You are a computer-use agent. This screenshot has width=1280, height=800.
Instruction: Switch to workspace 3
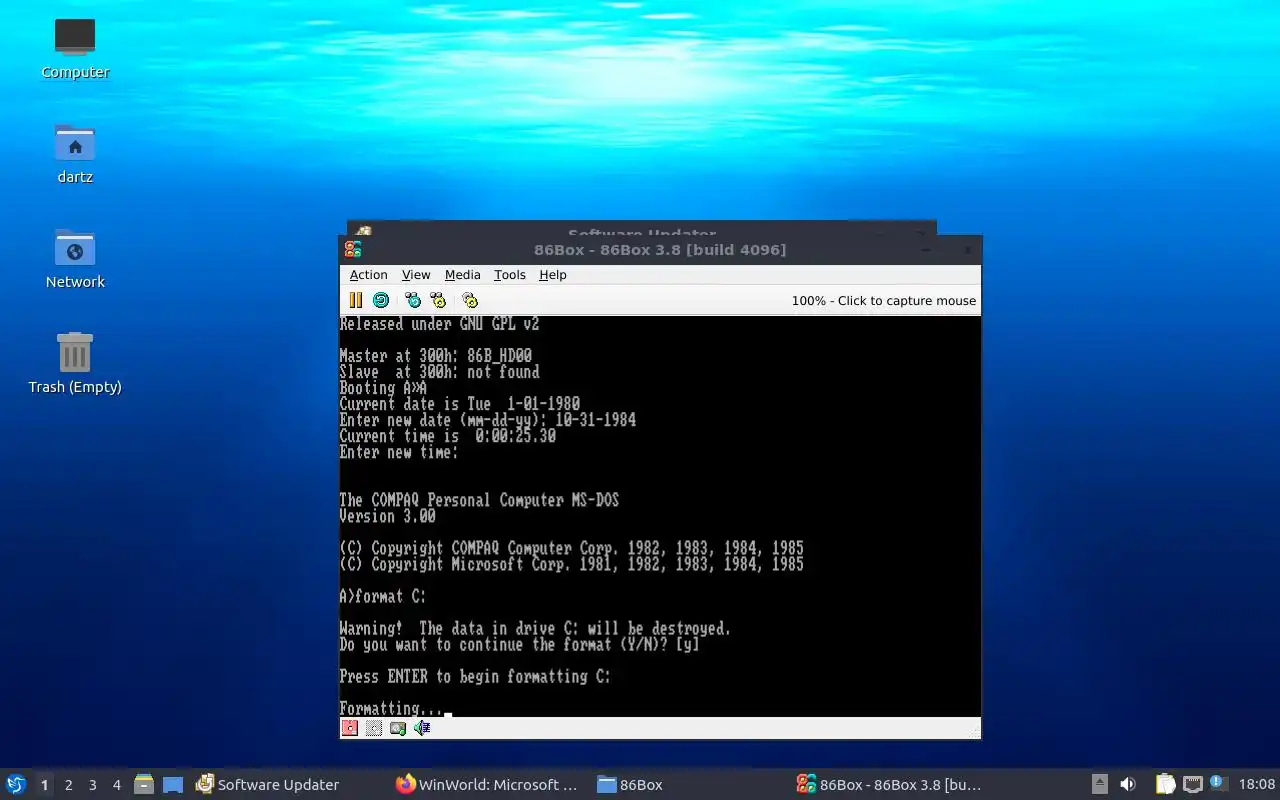pyautogui.click(x=92, y=785)
